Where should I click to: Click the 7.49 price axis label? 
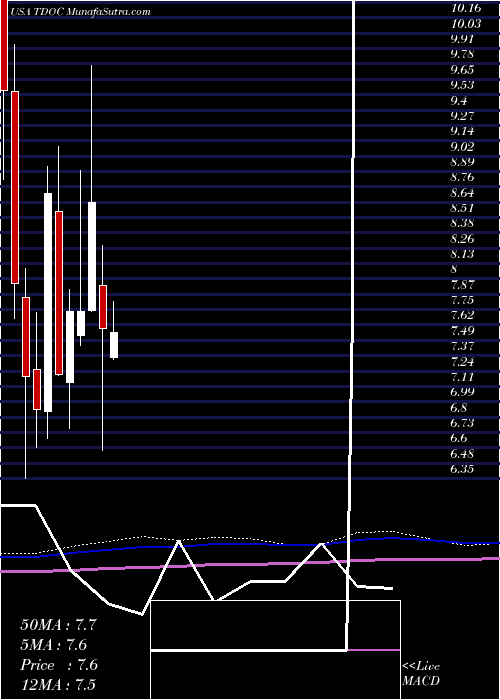[x=462, y=331]
